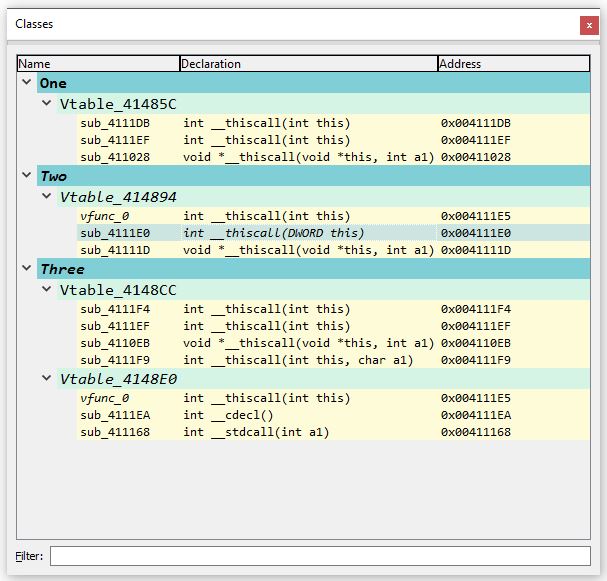Close the Classes window
The height and width of the screenshot is (581, 607).
coord(589,26)
